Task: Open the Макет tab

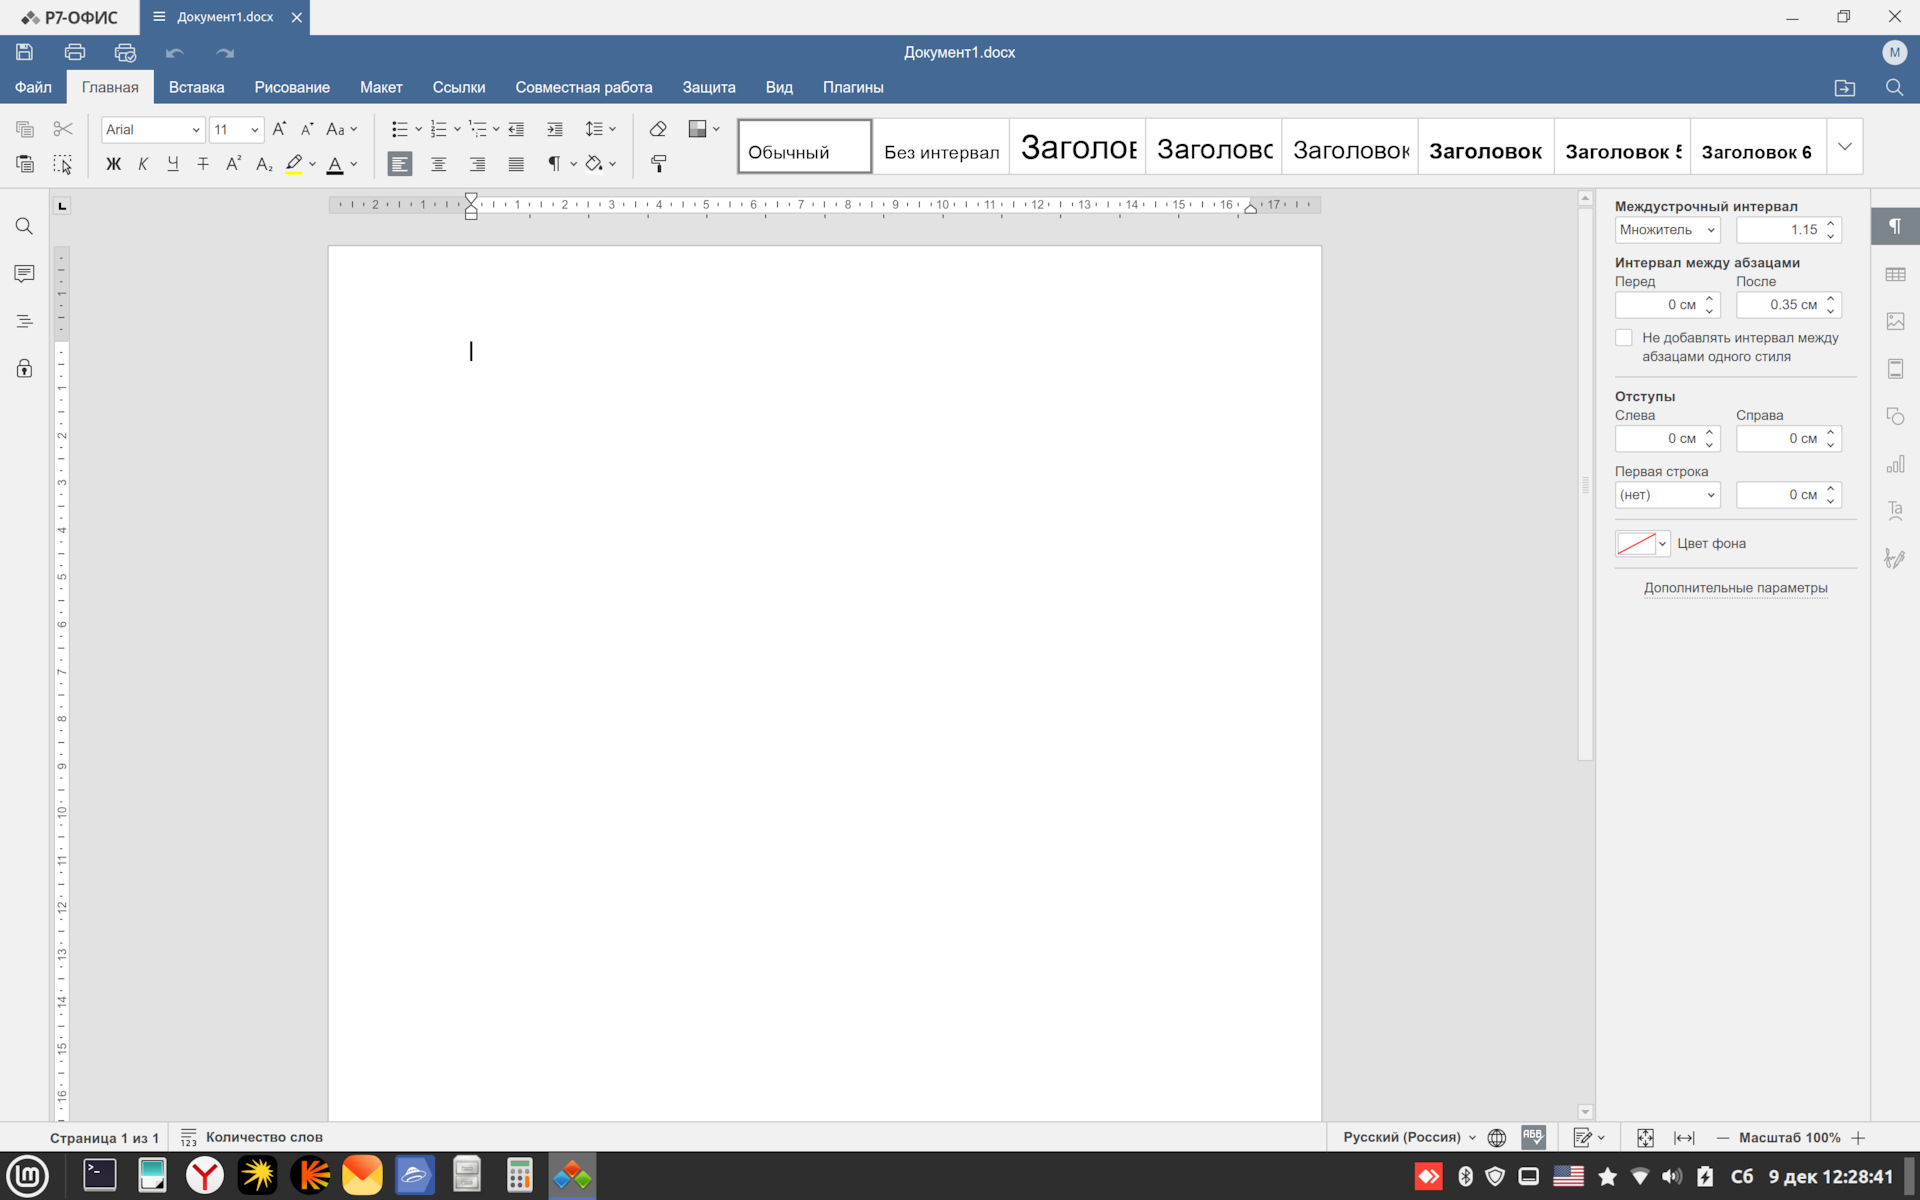Action: click(381, 87)
